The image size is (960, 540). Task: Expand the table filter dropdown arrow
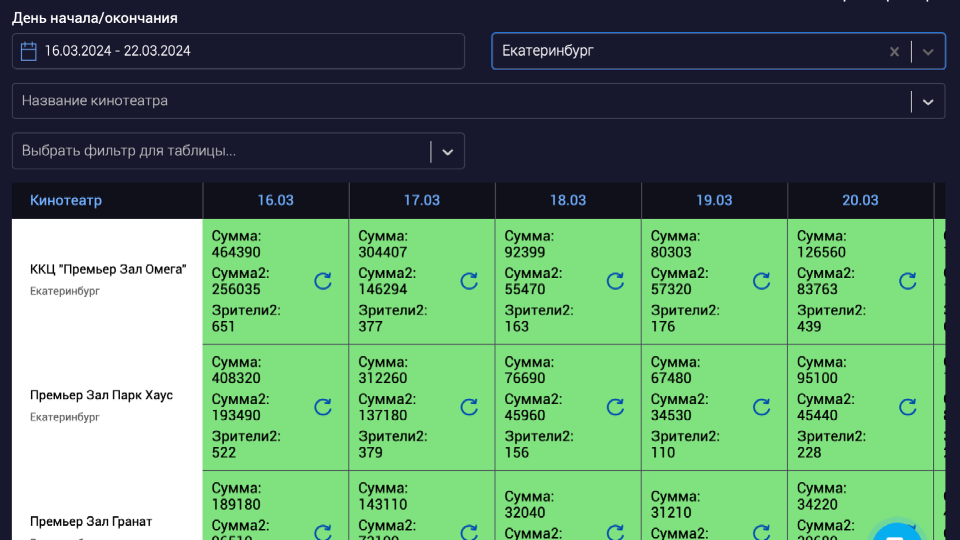point(447,151)
